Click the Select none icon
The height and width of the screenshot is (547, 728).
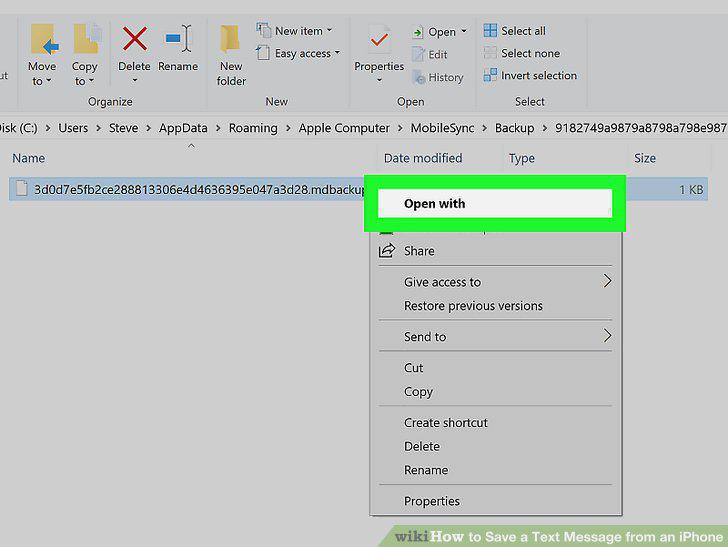pos(490,53)
